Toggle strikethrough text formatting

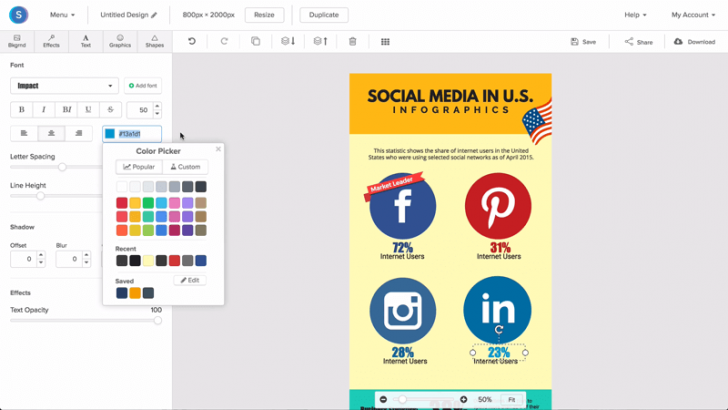pos(110,109)
